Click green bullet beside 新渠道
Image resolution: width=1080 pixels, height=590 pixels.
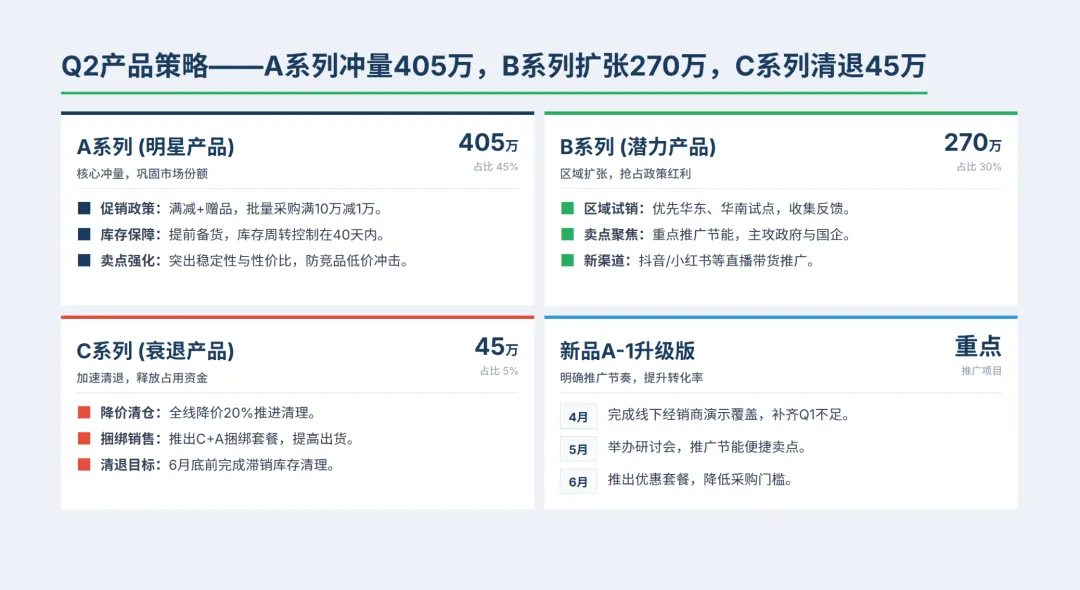click(x=567, y=260)
